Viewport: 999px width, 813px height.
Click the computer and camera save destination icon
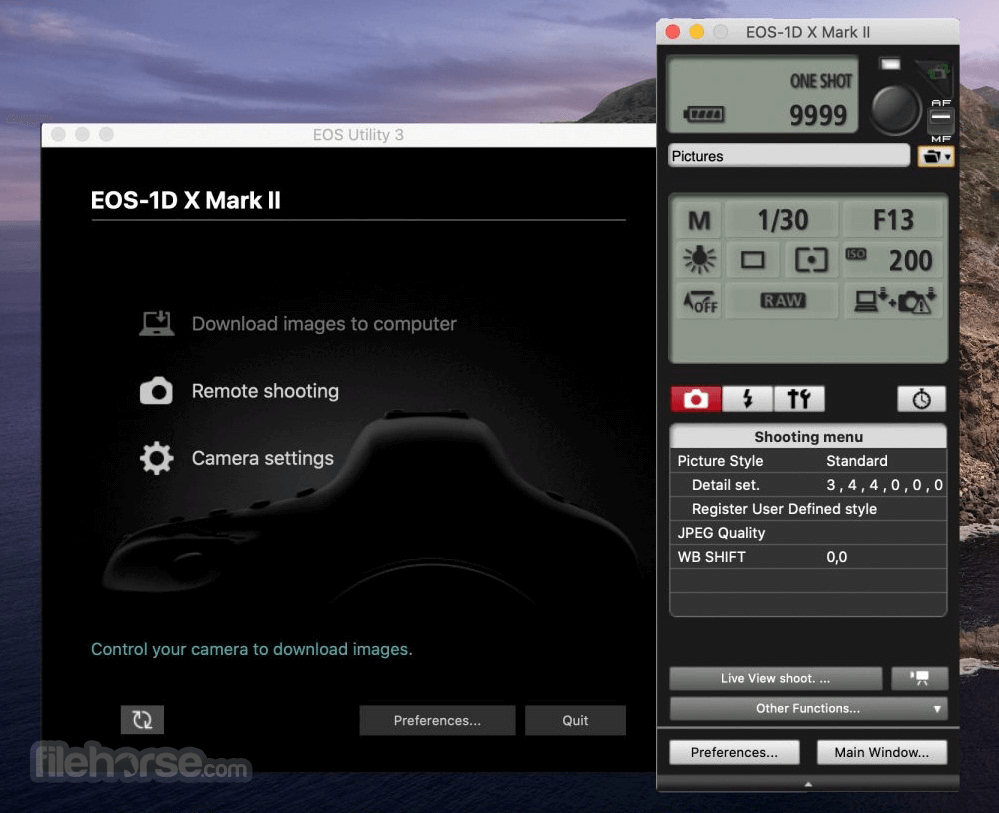click(893, 301)
